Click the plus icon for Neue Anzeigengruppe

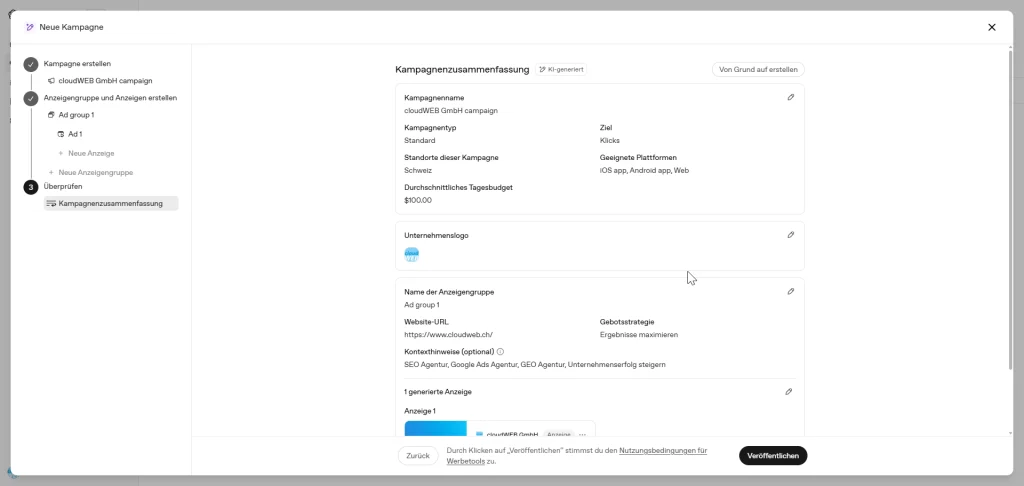click(51, 172)
